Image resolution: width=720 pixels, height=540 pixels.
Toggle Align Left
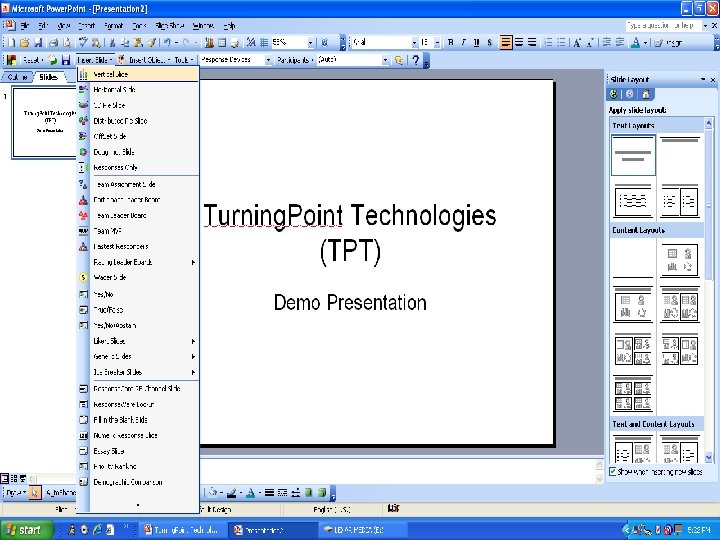506,43
